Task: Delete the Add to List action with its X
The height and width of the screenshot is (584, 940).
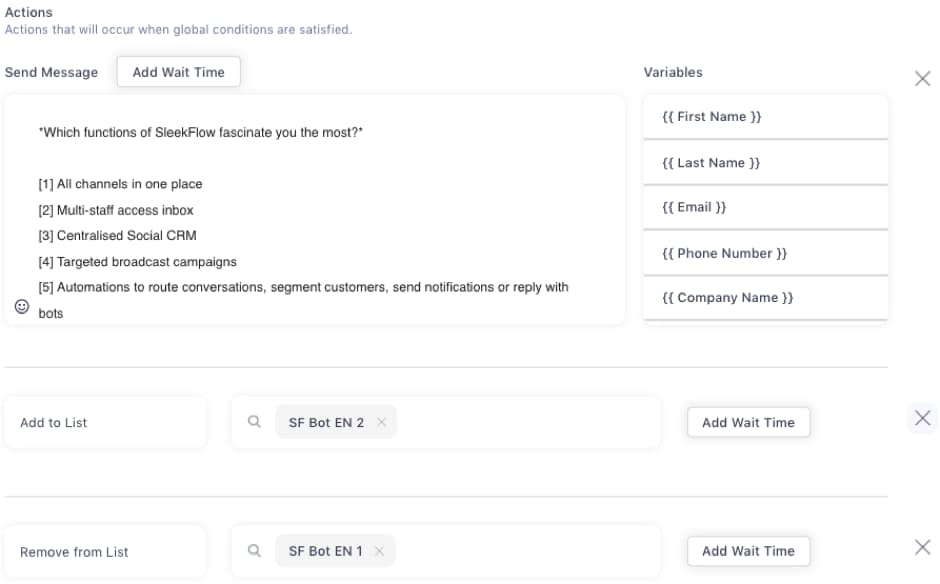Action: point(922,419)
